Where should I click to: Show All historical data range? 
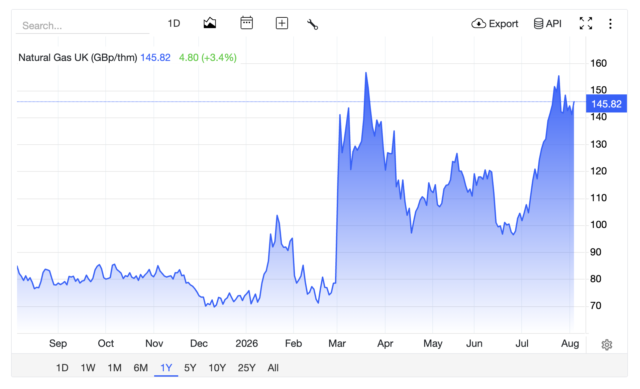pyautogui.click(x=273, y=368)
